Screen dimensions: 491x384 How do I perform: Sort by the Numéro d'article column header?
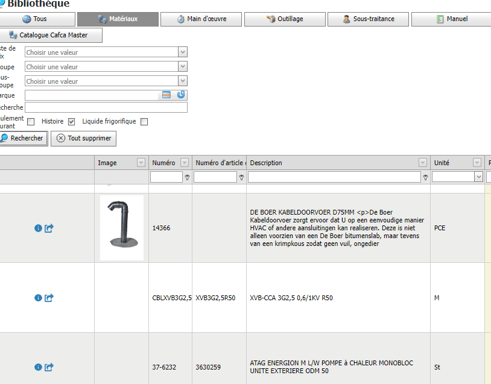219,163
